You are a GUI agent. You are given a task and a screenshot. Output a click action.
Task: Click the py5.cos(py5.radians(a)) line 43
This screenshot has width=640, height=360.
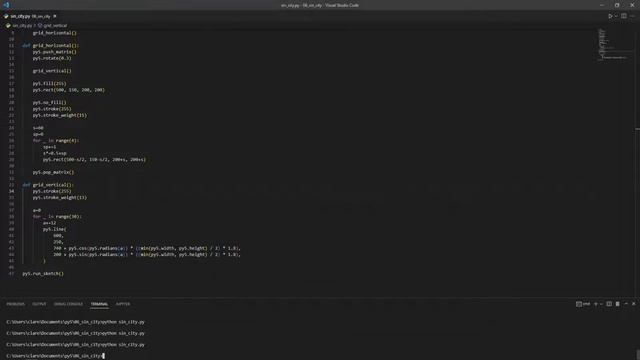point(147,248)
